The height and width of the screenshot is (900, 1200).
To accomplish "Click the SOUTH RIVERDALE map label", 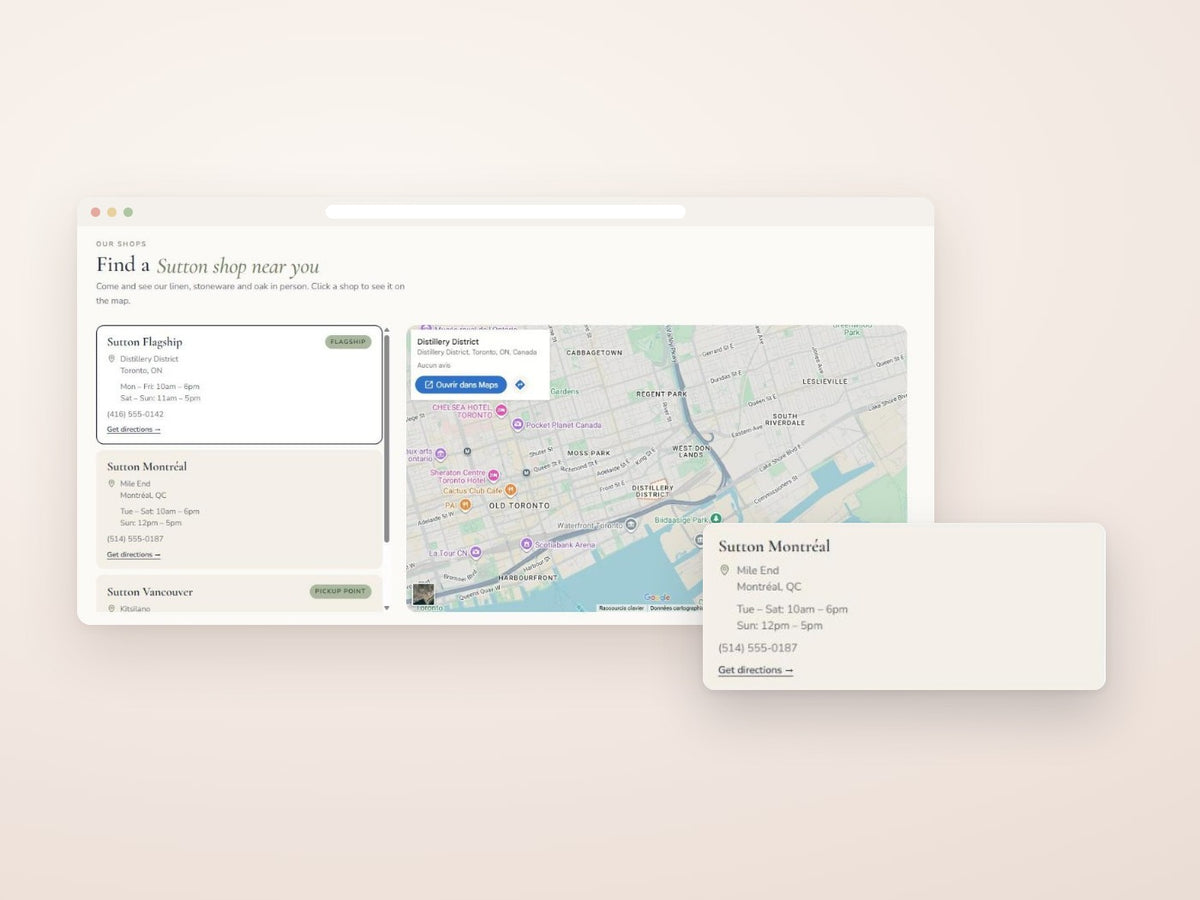I will pos(785,419).
